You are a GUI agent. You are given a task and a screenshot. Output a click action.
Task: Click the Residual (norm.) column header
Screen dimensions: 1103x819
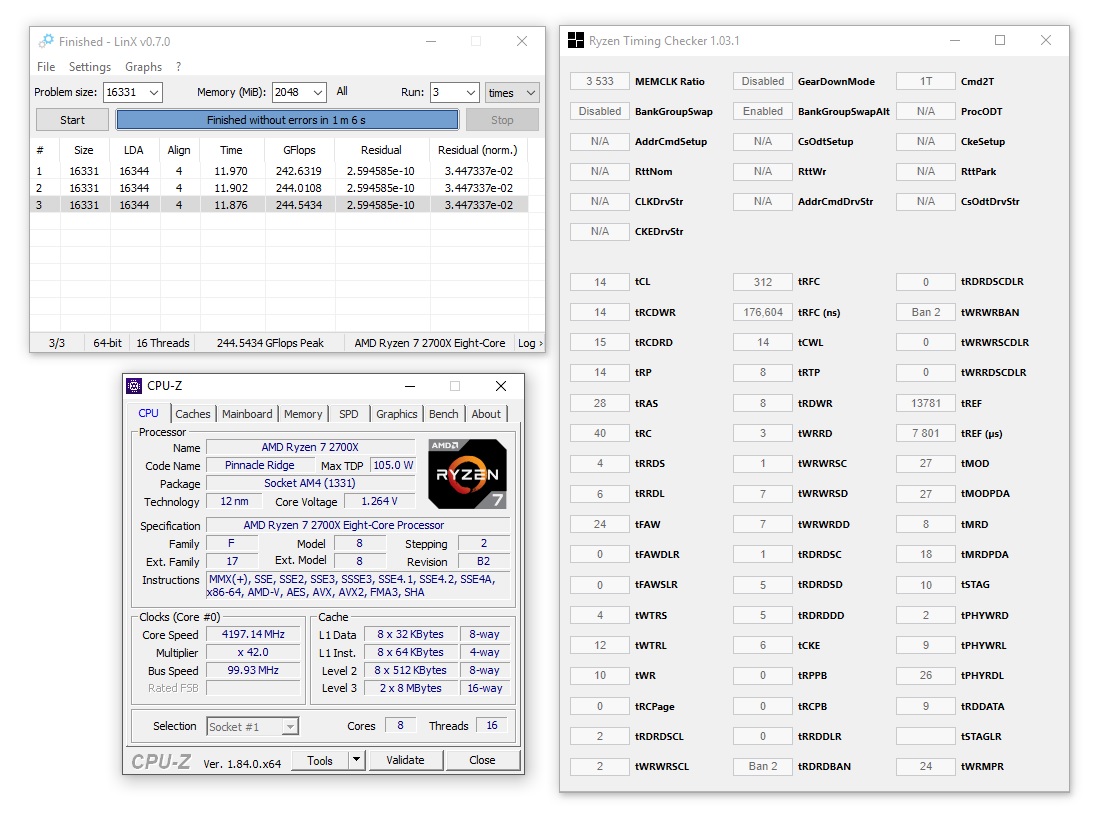[x=478, y=150]
